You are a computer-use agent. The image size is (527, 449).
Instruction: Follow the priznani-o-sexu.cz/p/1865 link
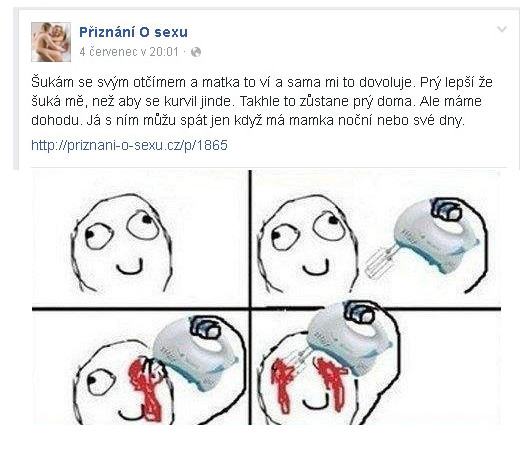[129, 145]
